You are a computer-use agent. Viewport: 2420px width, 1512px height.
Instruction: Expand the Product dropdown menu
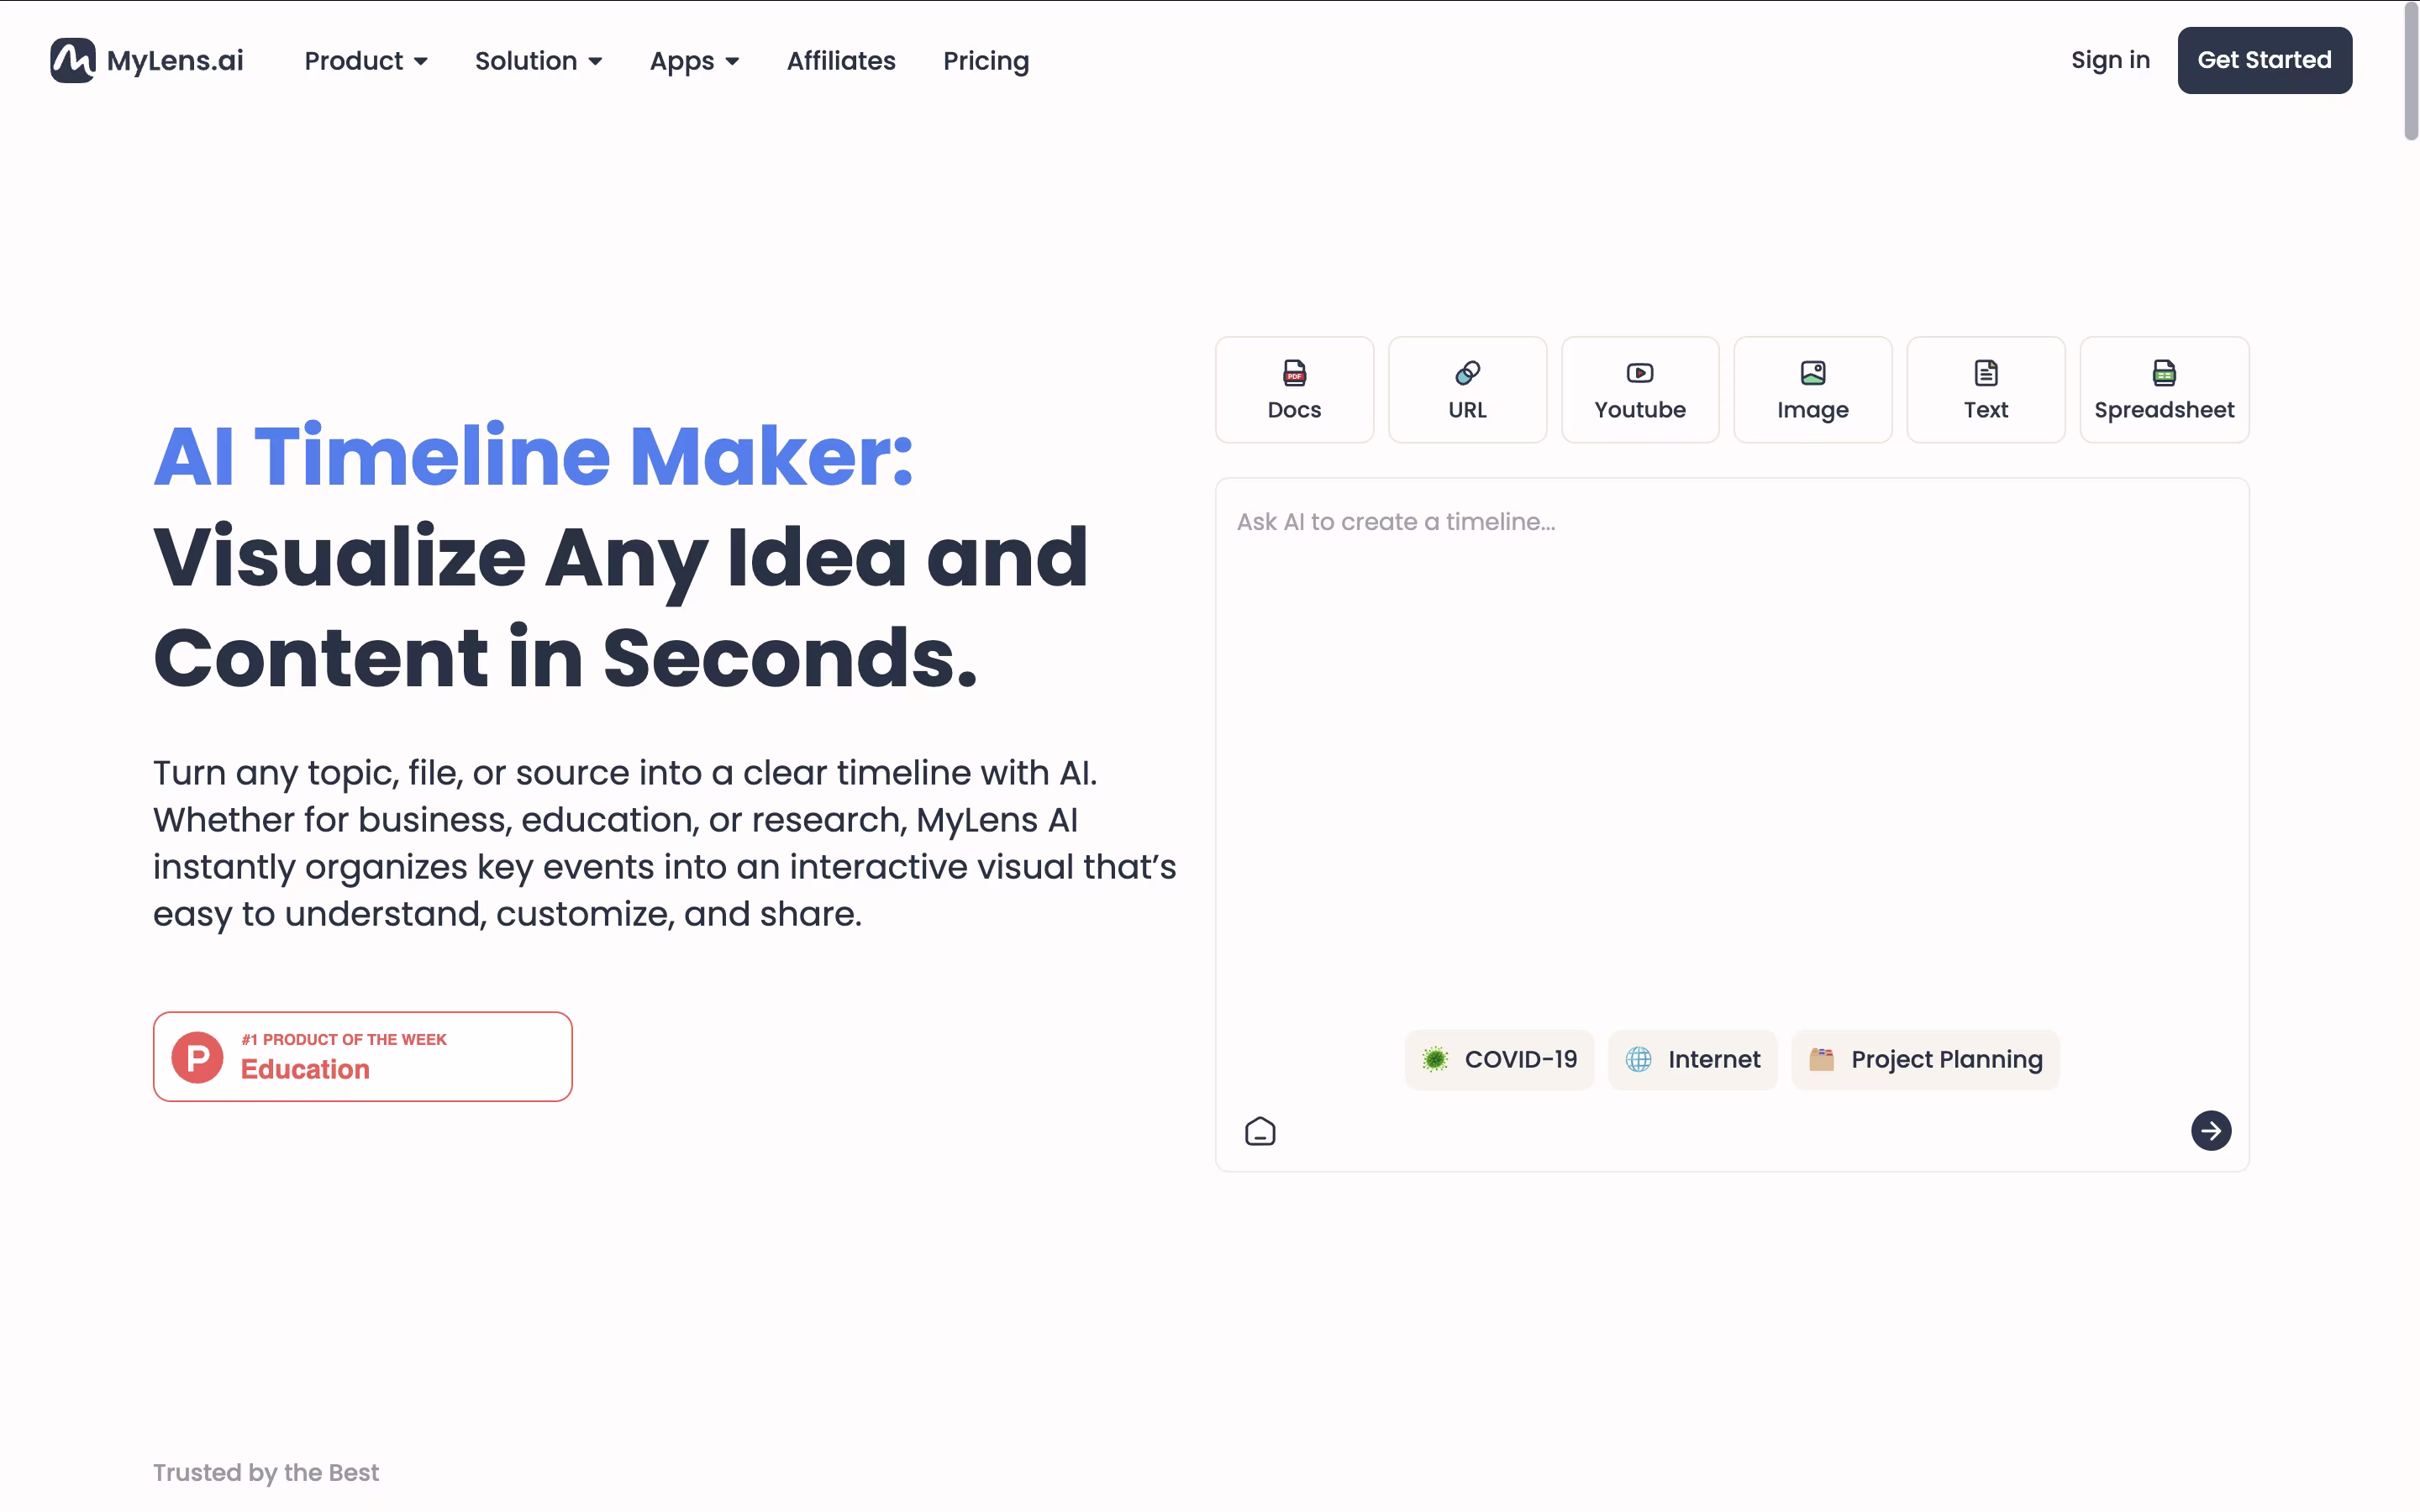pos(366,61)
